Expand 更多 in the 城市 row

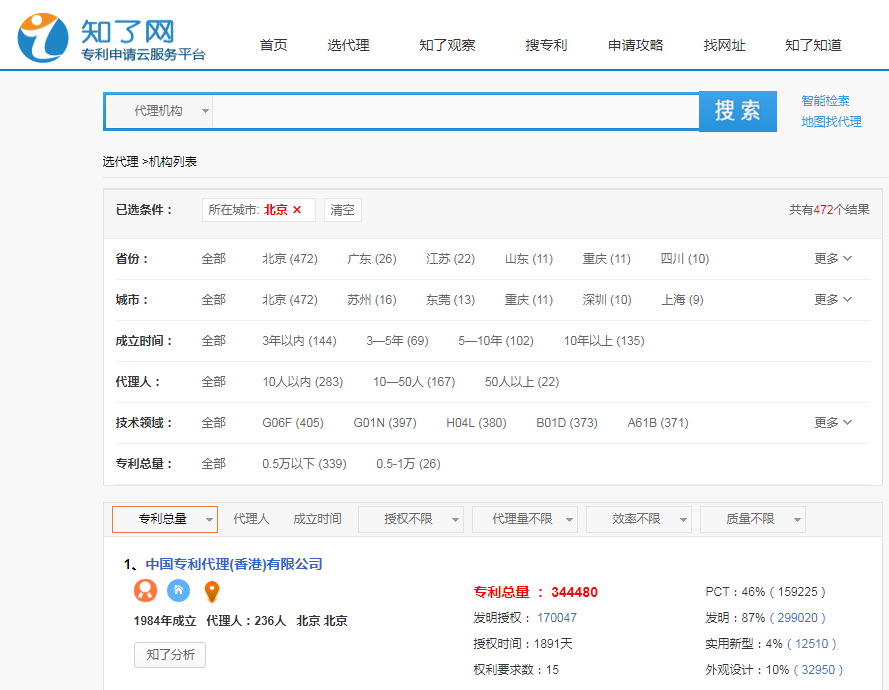coord(833,299)
